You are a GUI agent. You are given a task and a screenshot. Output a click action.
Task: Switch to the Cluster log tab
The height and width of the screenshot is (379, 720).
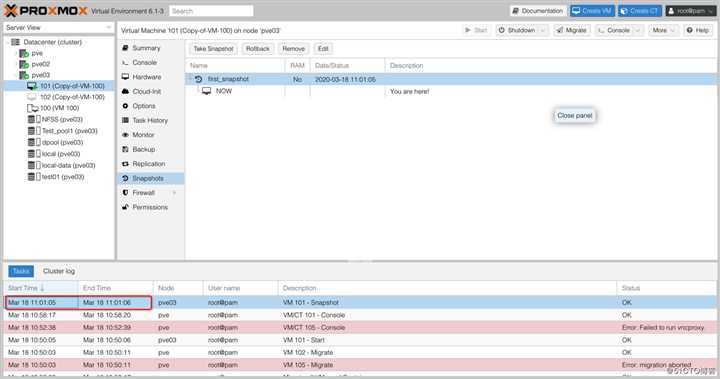point(59,271)
